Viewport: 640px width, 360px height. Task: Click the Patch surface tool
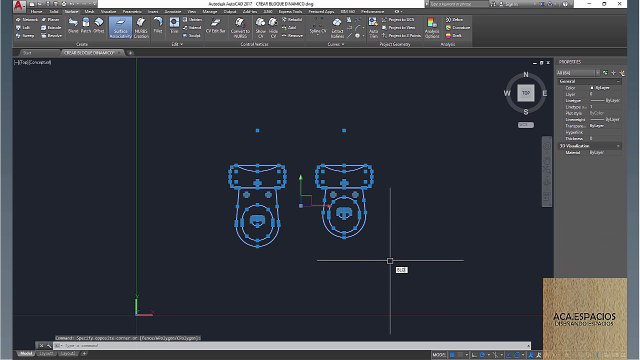86,25
